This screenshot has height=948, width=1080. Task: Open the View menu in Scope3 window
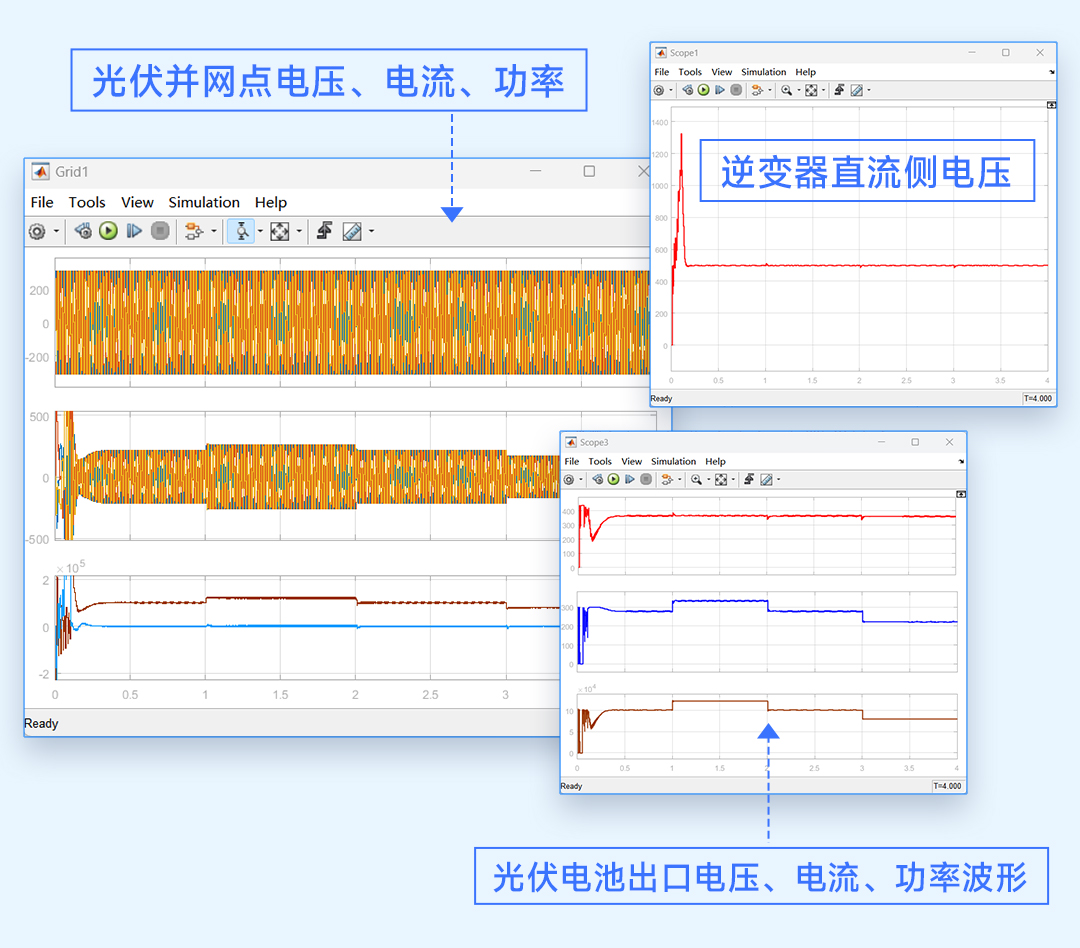632,462
